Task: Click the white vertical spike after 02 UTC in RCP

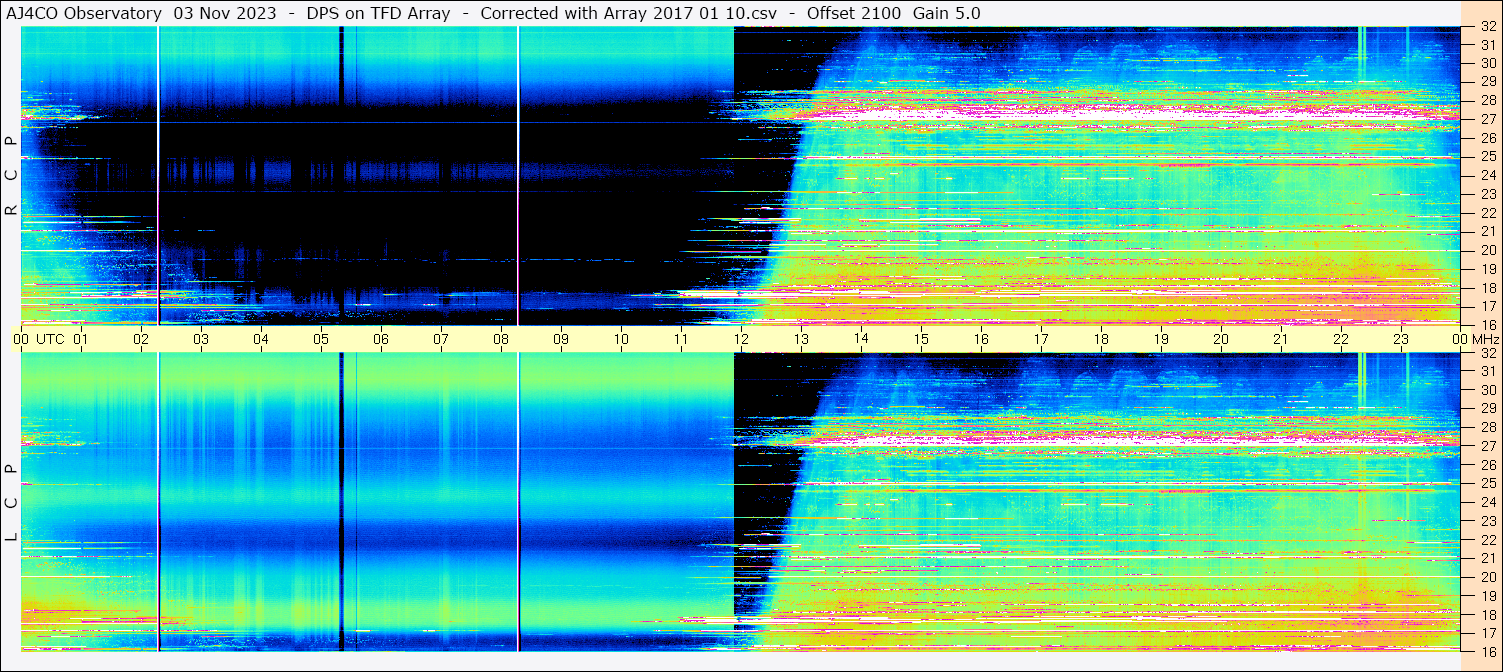Action: pyautogui.click(x=158, y=175)
